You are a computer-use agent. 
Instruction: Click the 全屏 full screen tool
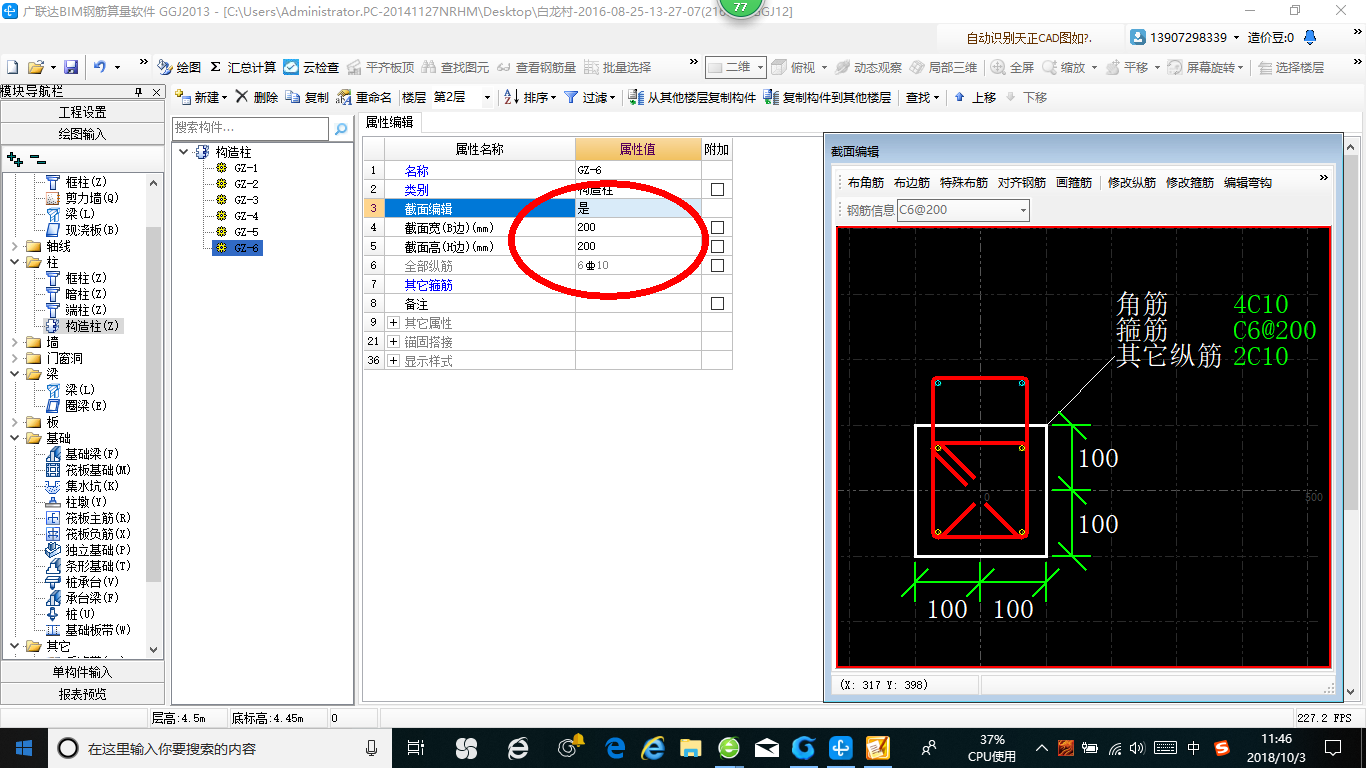[1012, 67]
